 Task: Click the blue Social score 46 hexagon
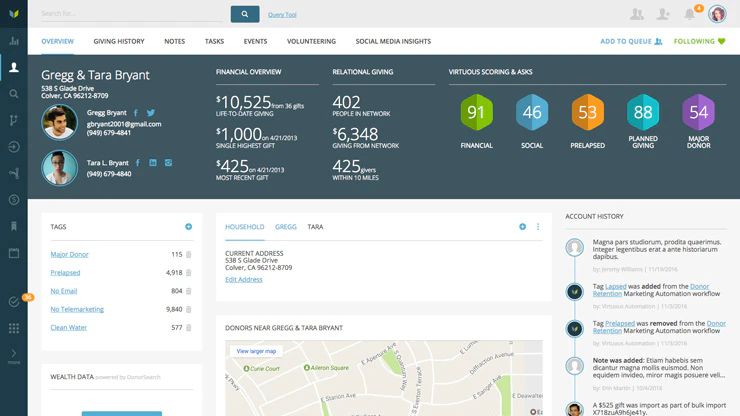click(x=532, y=112)
